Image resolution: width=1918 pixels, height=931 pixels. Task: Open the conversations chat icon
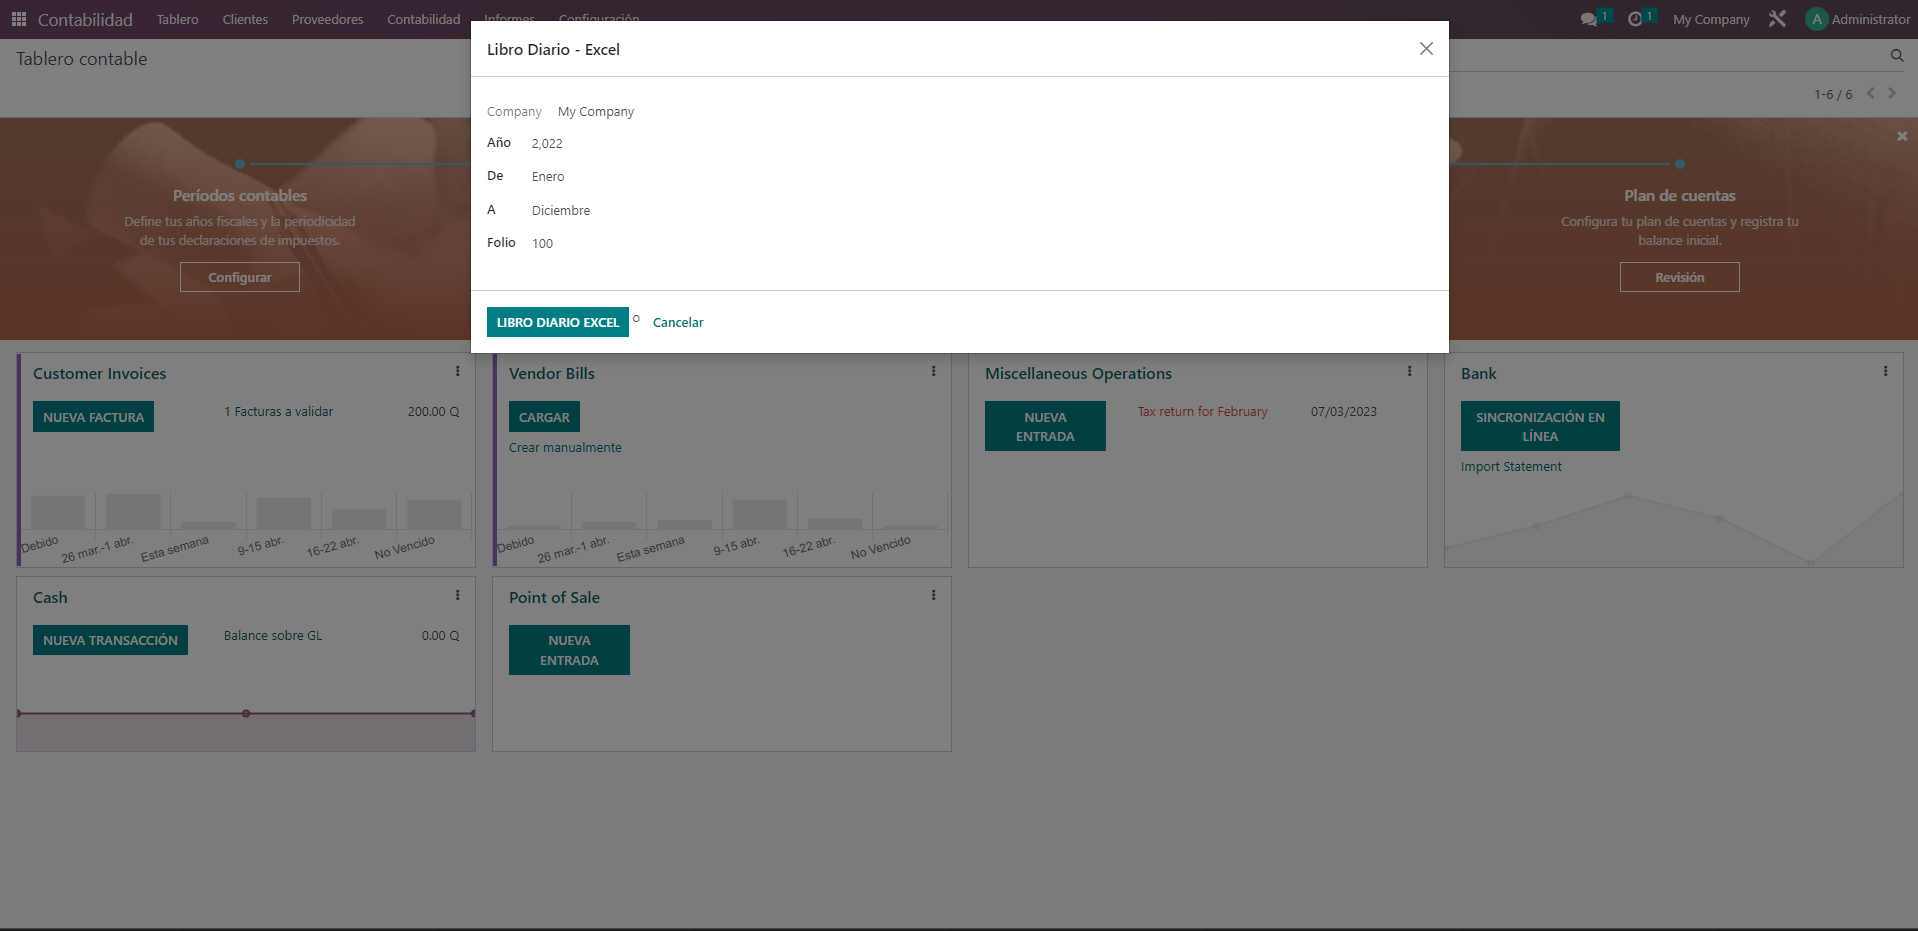click(x=1588, y=19)
